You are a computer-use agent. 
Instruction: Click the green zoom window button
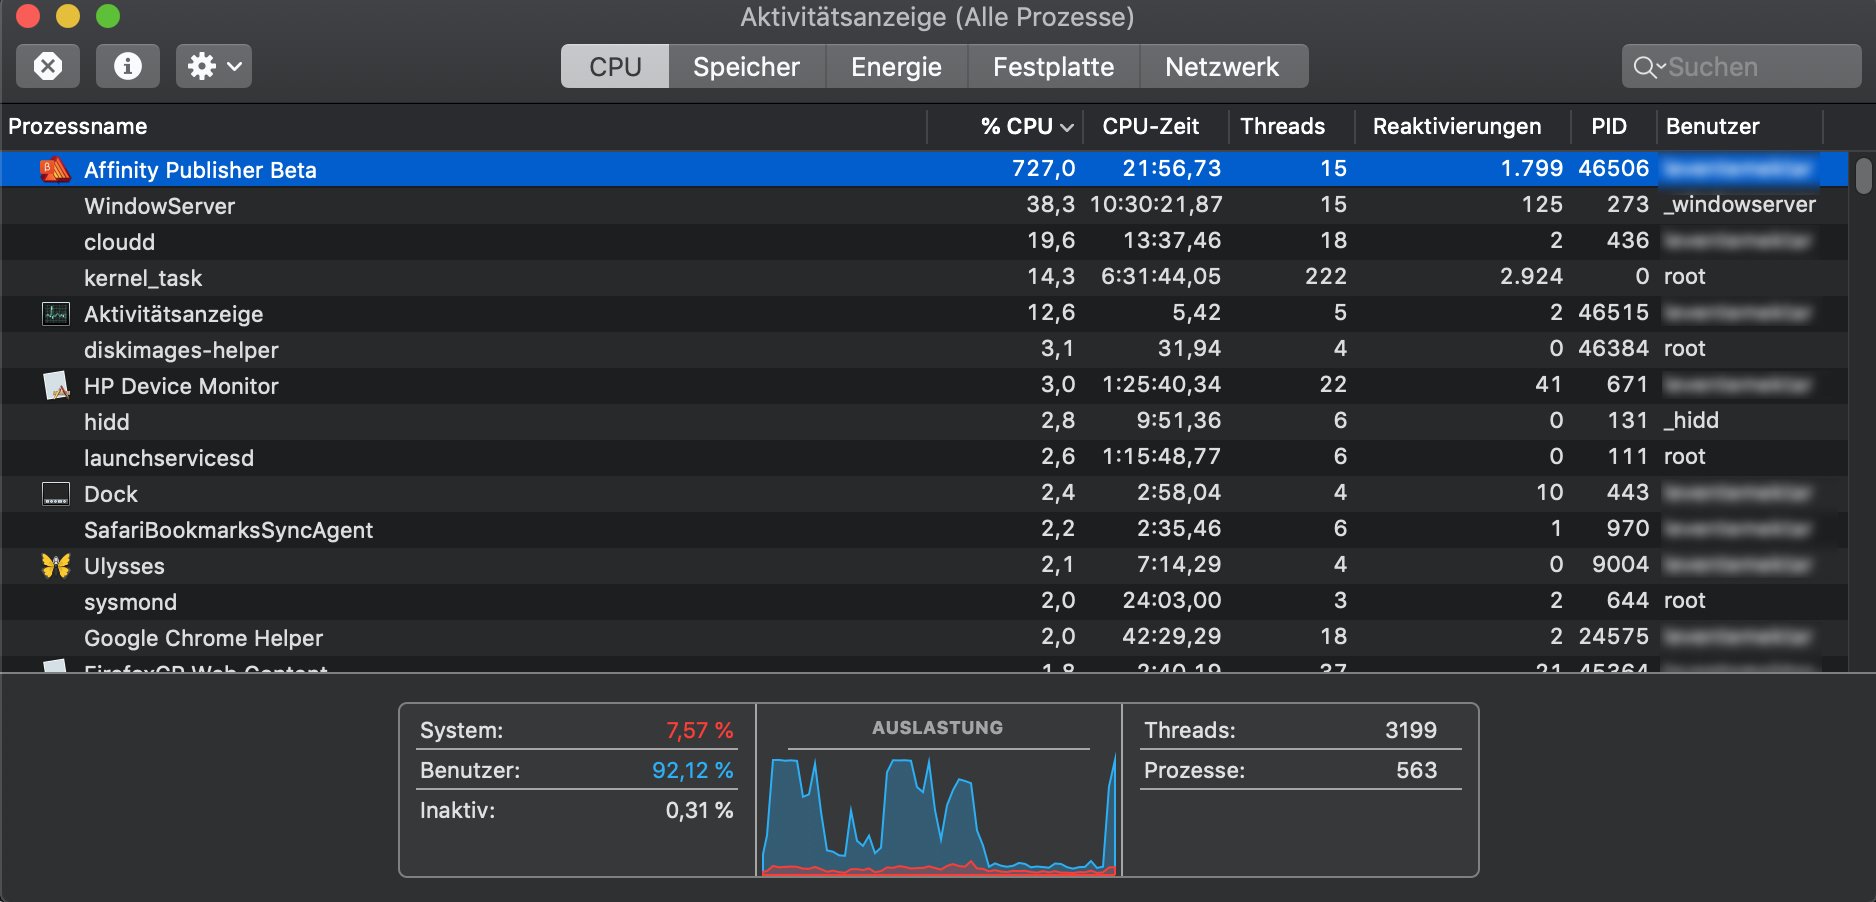[x=108, y=16]
